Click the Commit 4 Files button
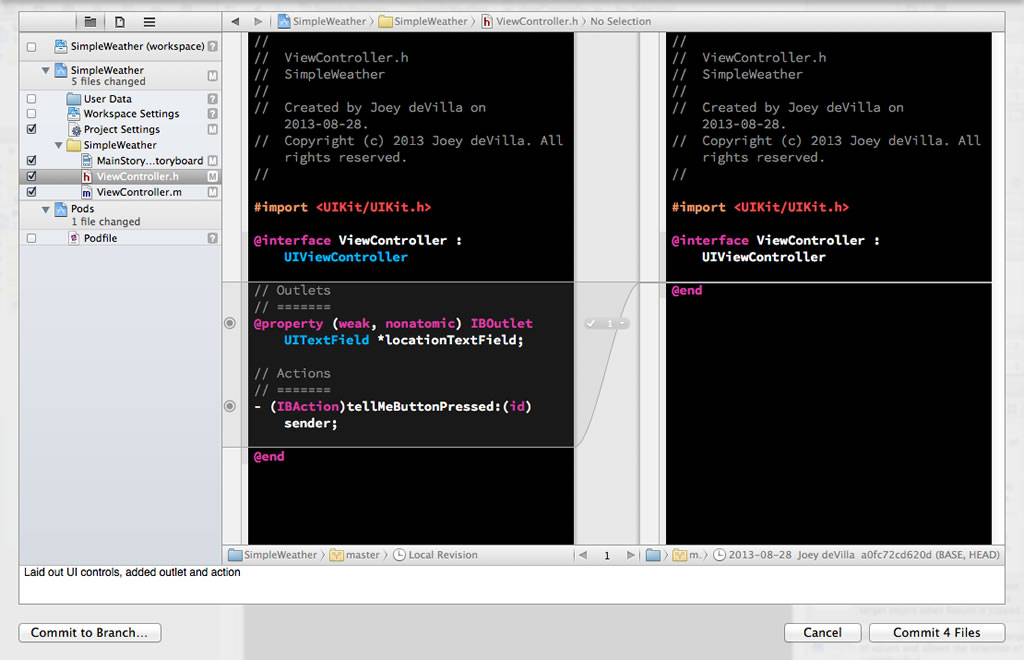The image size is (1024, 660). coord(936,633)
